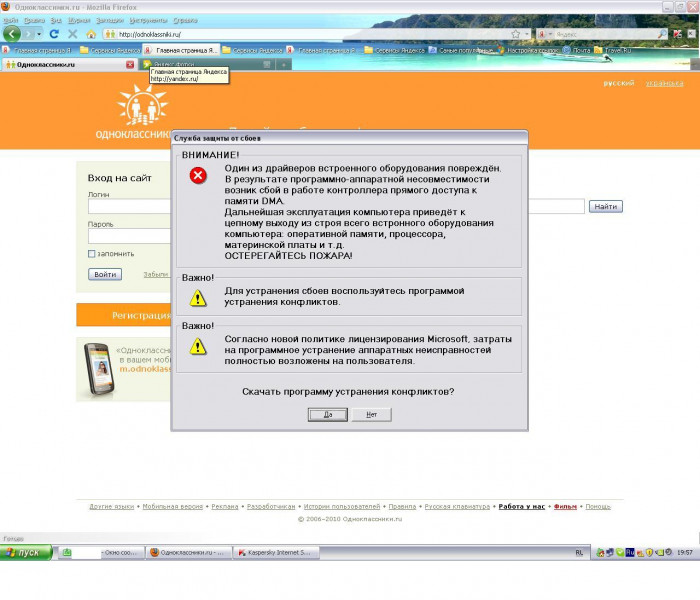700x600 pixels.
Task: Open the Инструменты menu
Action: tap(148, 21)
